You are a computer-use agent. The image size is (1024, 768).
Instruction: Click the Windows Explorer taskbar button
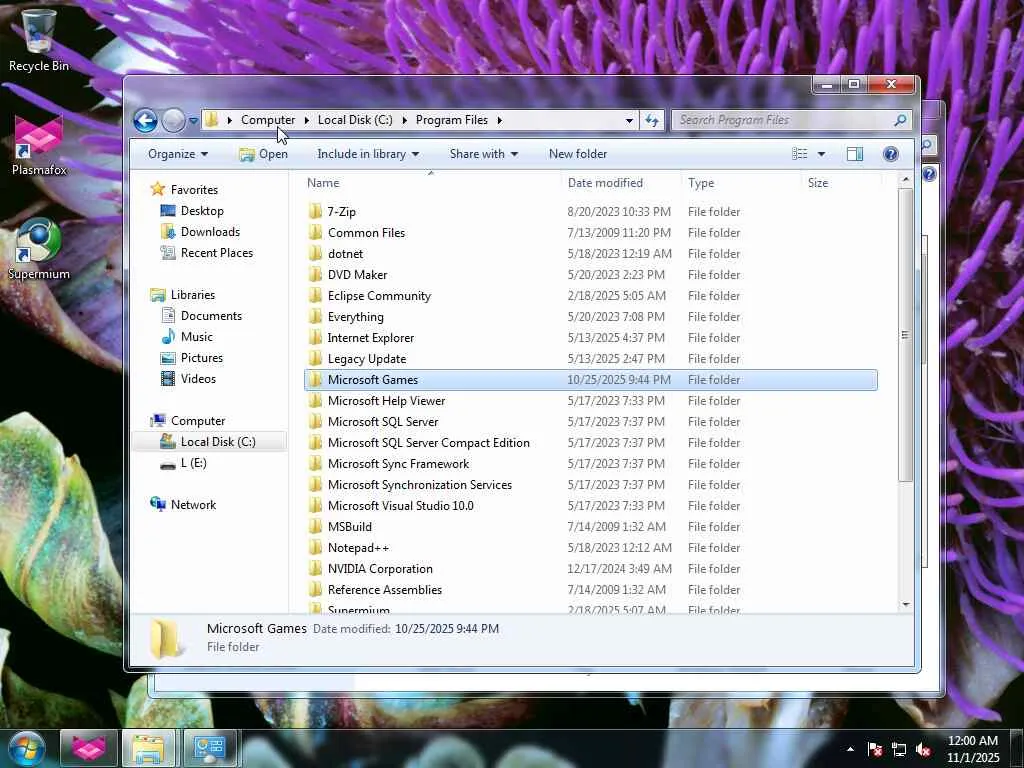(x=149, y=749)
